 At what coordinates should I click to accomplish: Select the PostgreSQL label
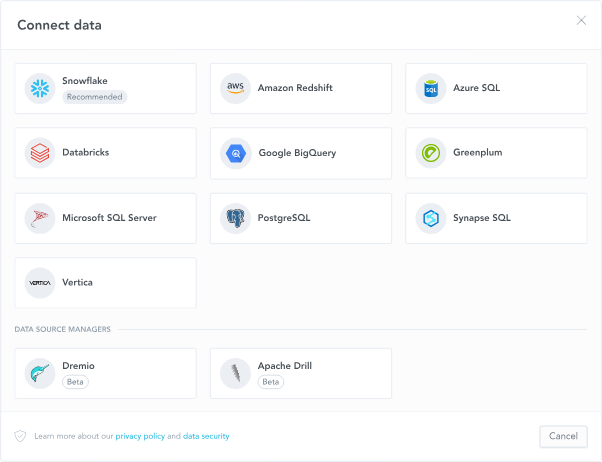tap(284, 218)
